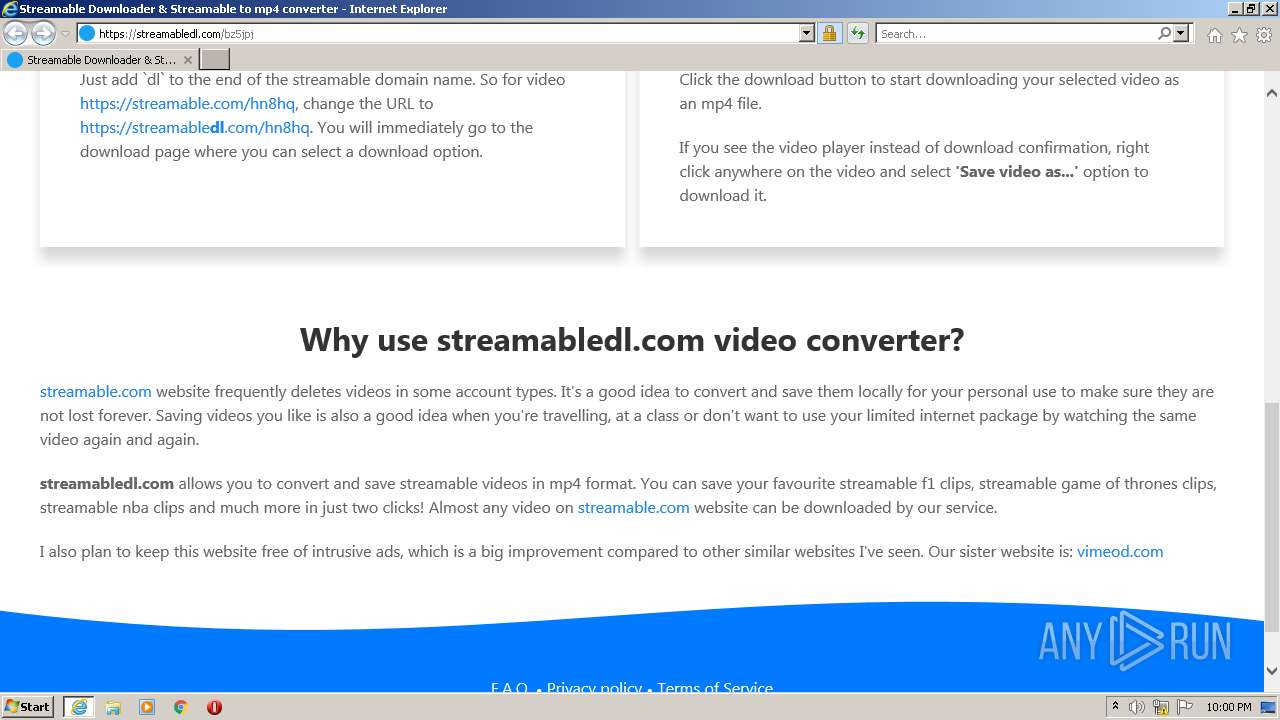Click the search magnifier icon

click(1164, 33)
